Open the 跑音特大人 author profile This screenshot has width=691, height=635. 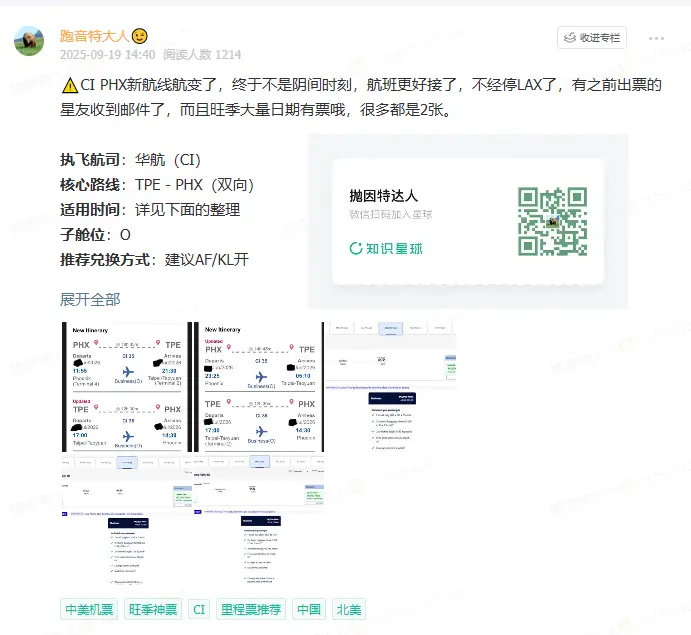pos(93,36)
